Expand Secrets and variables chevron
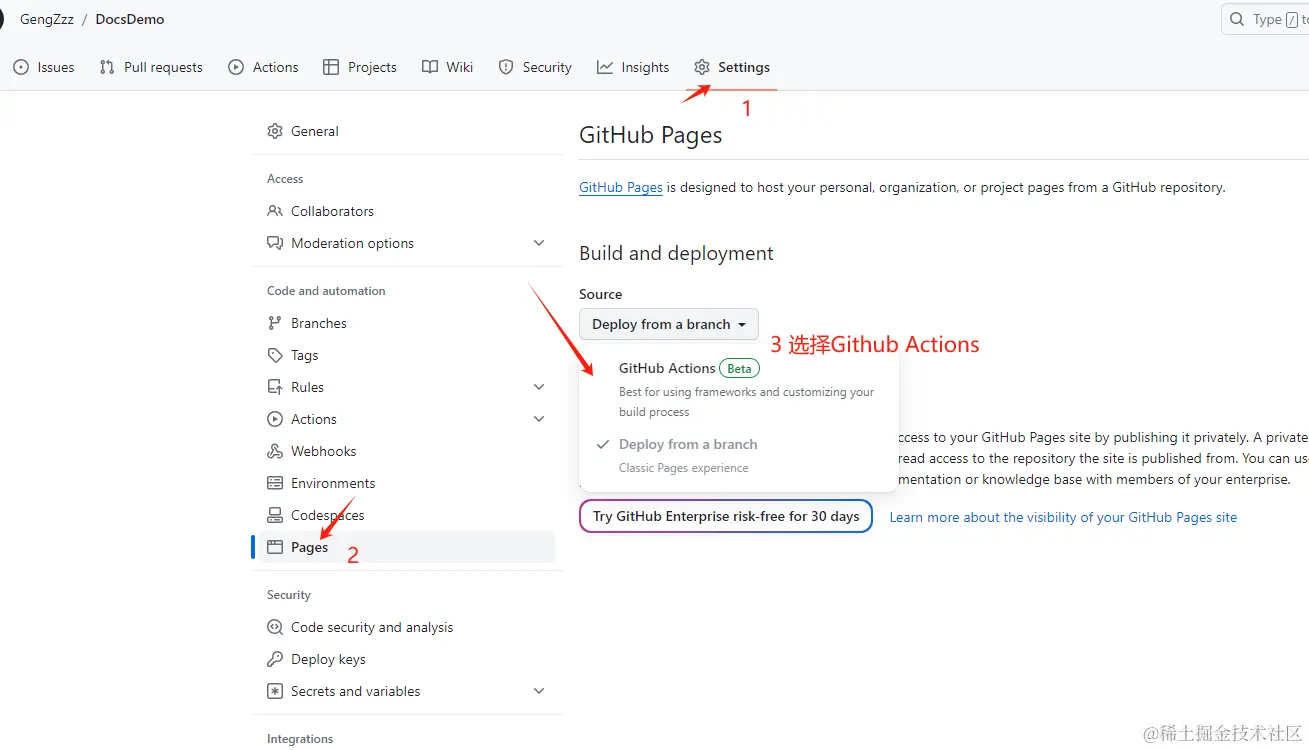The height and width of the screenshot is (750, 1309). [539, 691]
